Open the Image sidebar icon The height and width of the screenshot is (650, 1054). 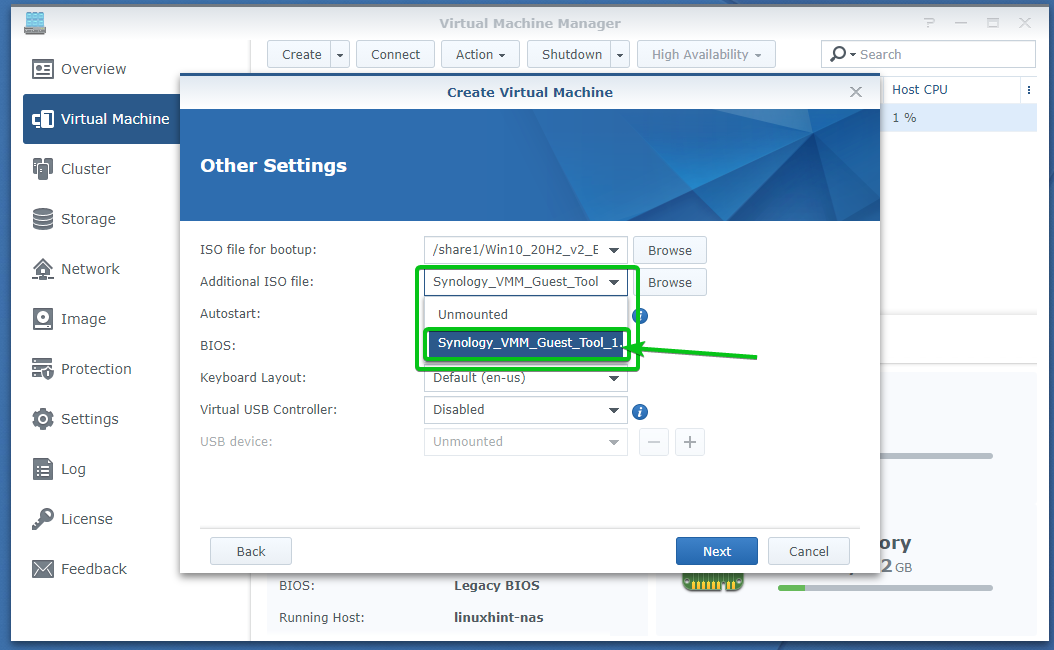[42, 319]
